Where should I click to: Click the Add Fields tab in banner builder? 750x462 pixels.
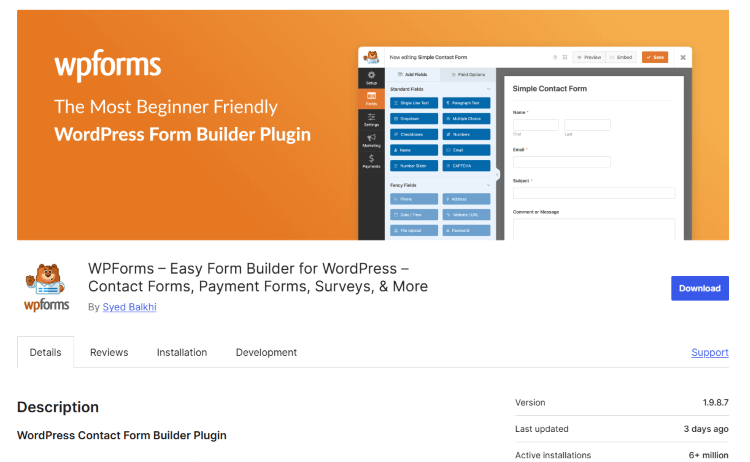(x=412, y=75)
